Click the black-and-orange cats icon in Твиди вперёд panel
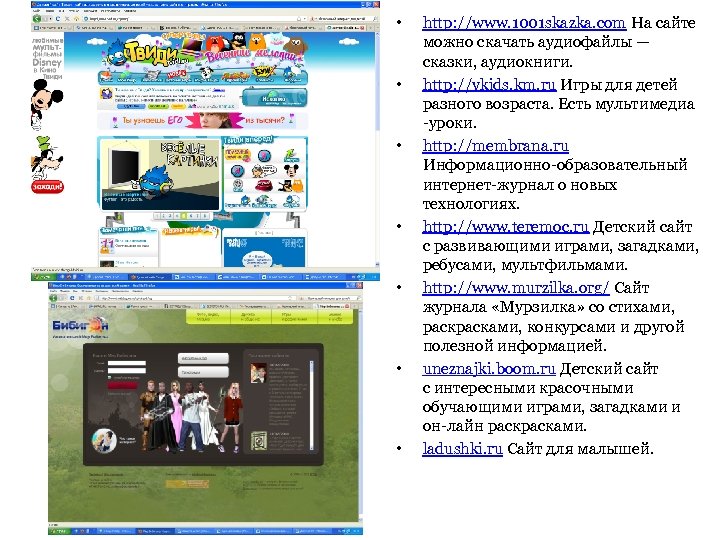 tap(291, 186)
